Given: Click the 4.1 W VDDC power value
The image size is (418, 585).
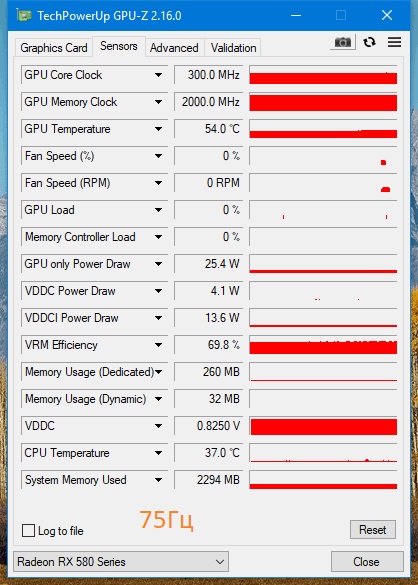Looking at the screenshot, I should pyautogui.click(x=208, y=291).
